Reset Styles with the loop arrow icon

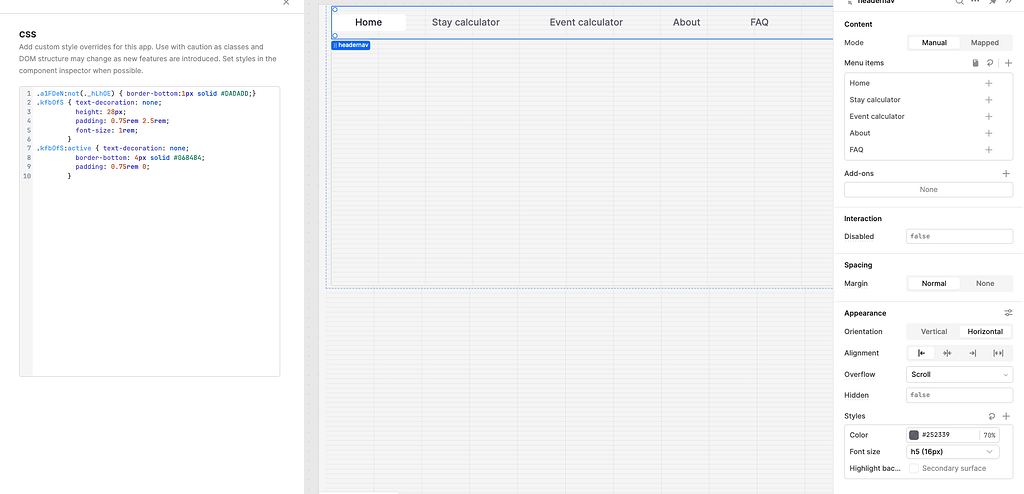click(992, 416)
